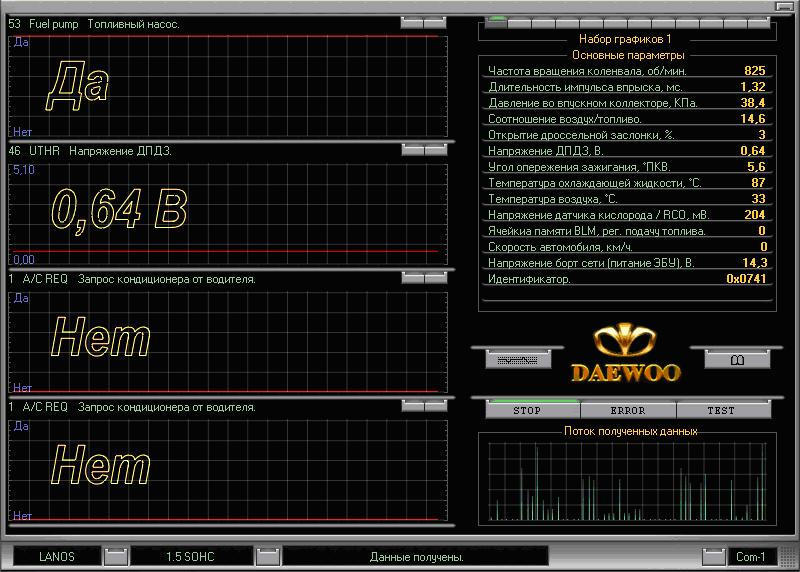Open selector button next to 1.5 SOHC engine
Screen dimensions: 800x572
(x=267, y=556)
